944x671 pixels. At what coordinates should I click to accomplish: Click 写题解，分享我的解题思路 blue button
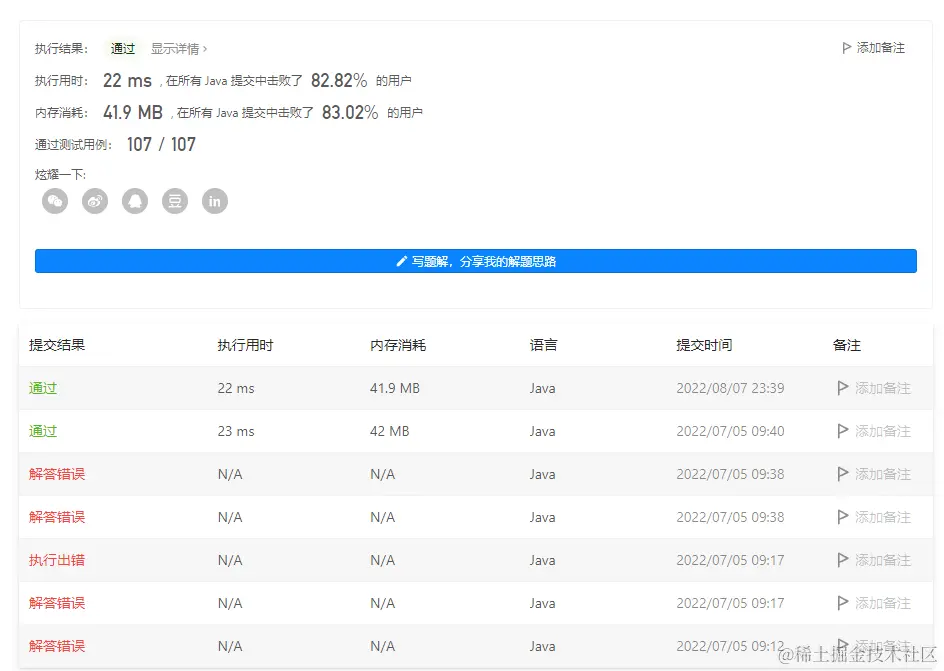click(x=476, y=261)
